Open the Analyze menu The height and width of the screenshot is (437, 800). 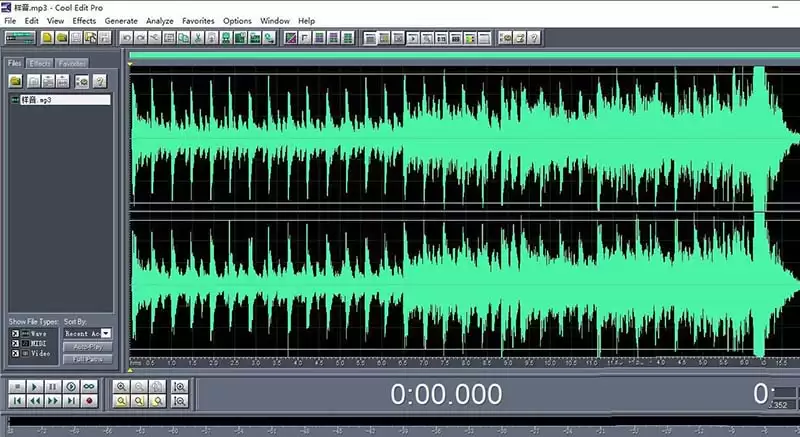point(160,21)
